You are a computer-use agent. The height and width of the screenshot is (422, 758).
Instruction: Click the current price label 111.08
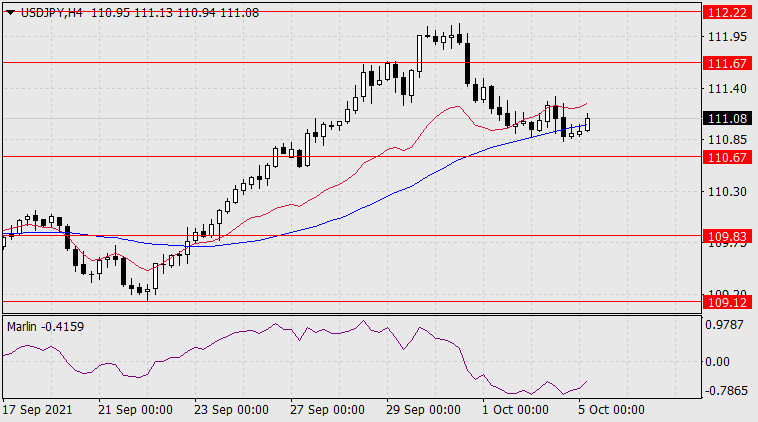[727, 118]
